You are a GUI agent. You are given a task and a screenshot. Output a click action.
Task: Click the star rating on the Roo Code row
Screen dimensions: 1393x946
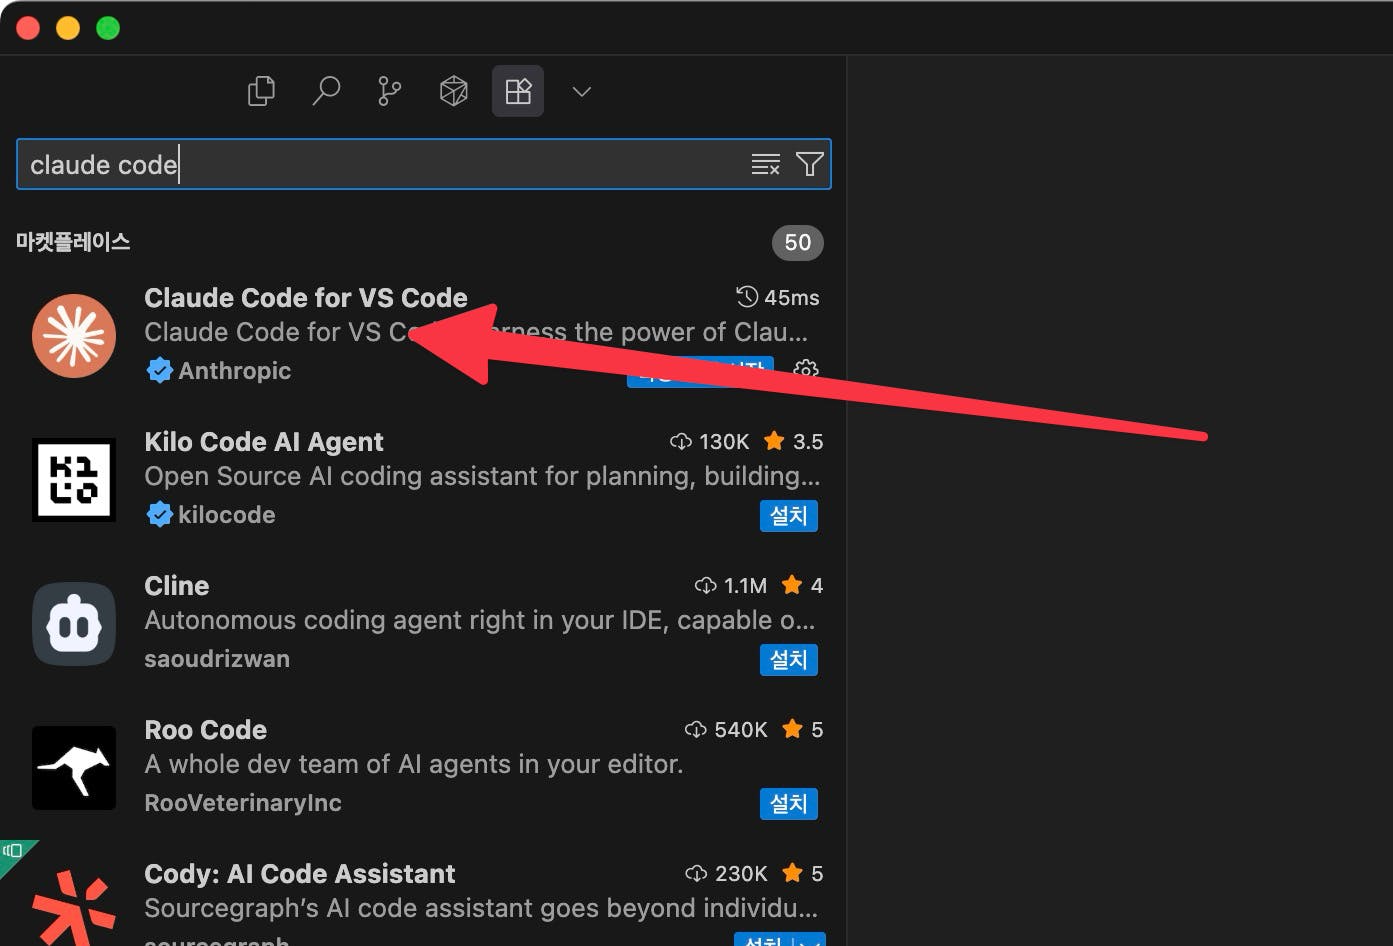tap(802, 730)
